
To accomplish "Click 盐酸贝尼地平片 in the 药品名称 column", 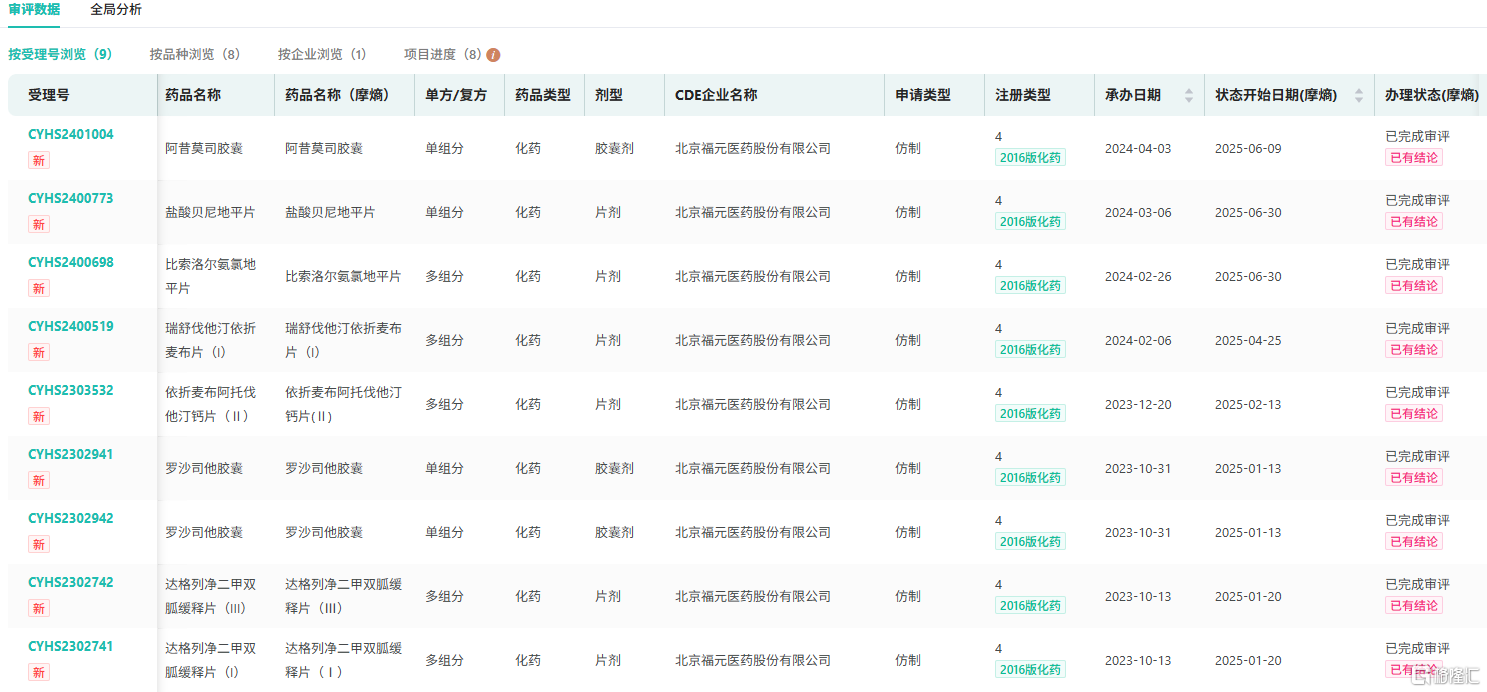I will click(x=210, y=212).
